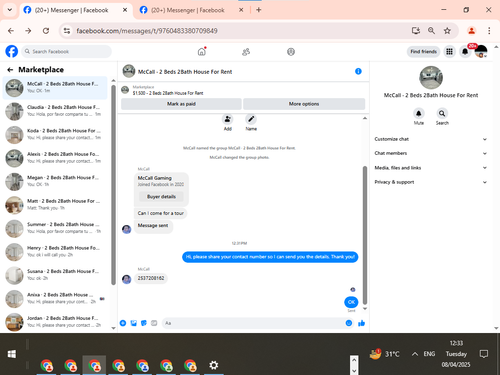Open Matt chat in list

(55, 204)
